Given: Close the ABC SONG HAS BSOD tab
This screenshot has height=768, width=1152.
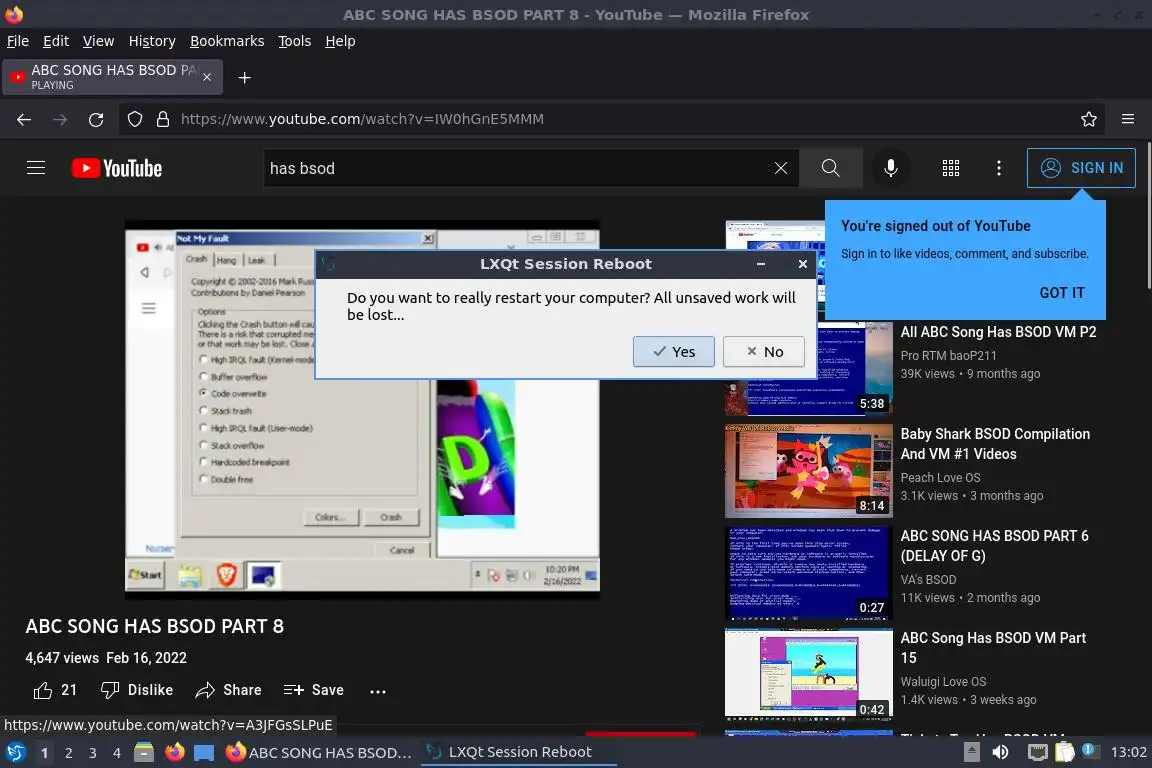Looking at the screenshot, I should (x=207, y=77).
